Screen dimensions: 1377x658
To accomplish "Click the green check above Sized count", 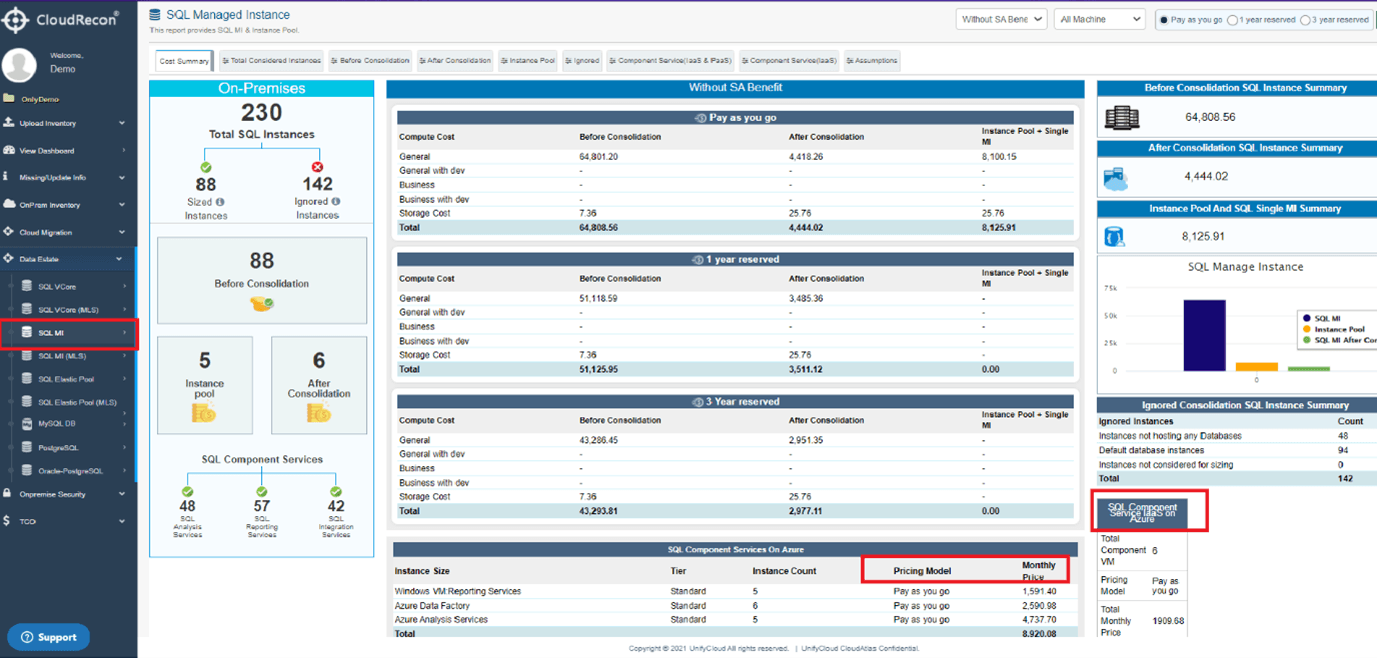I will click(x=206, y=168).
